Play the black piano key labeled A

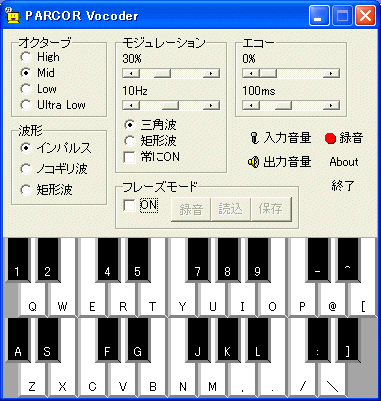(x=17, y=340)
